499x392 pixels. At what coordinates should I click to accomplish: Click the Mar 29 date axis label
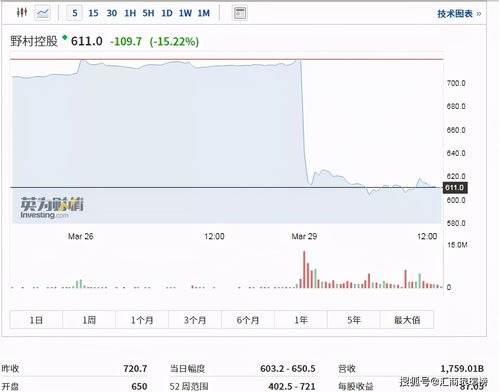pos(304,236)
